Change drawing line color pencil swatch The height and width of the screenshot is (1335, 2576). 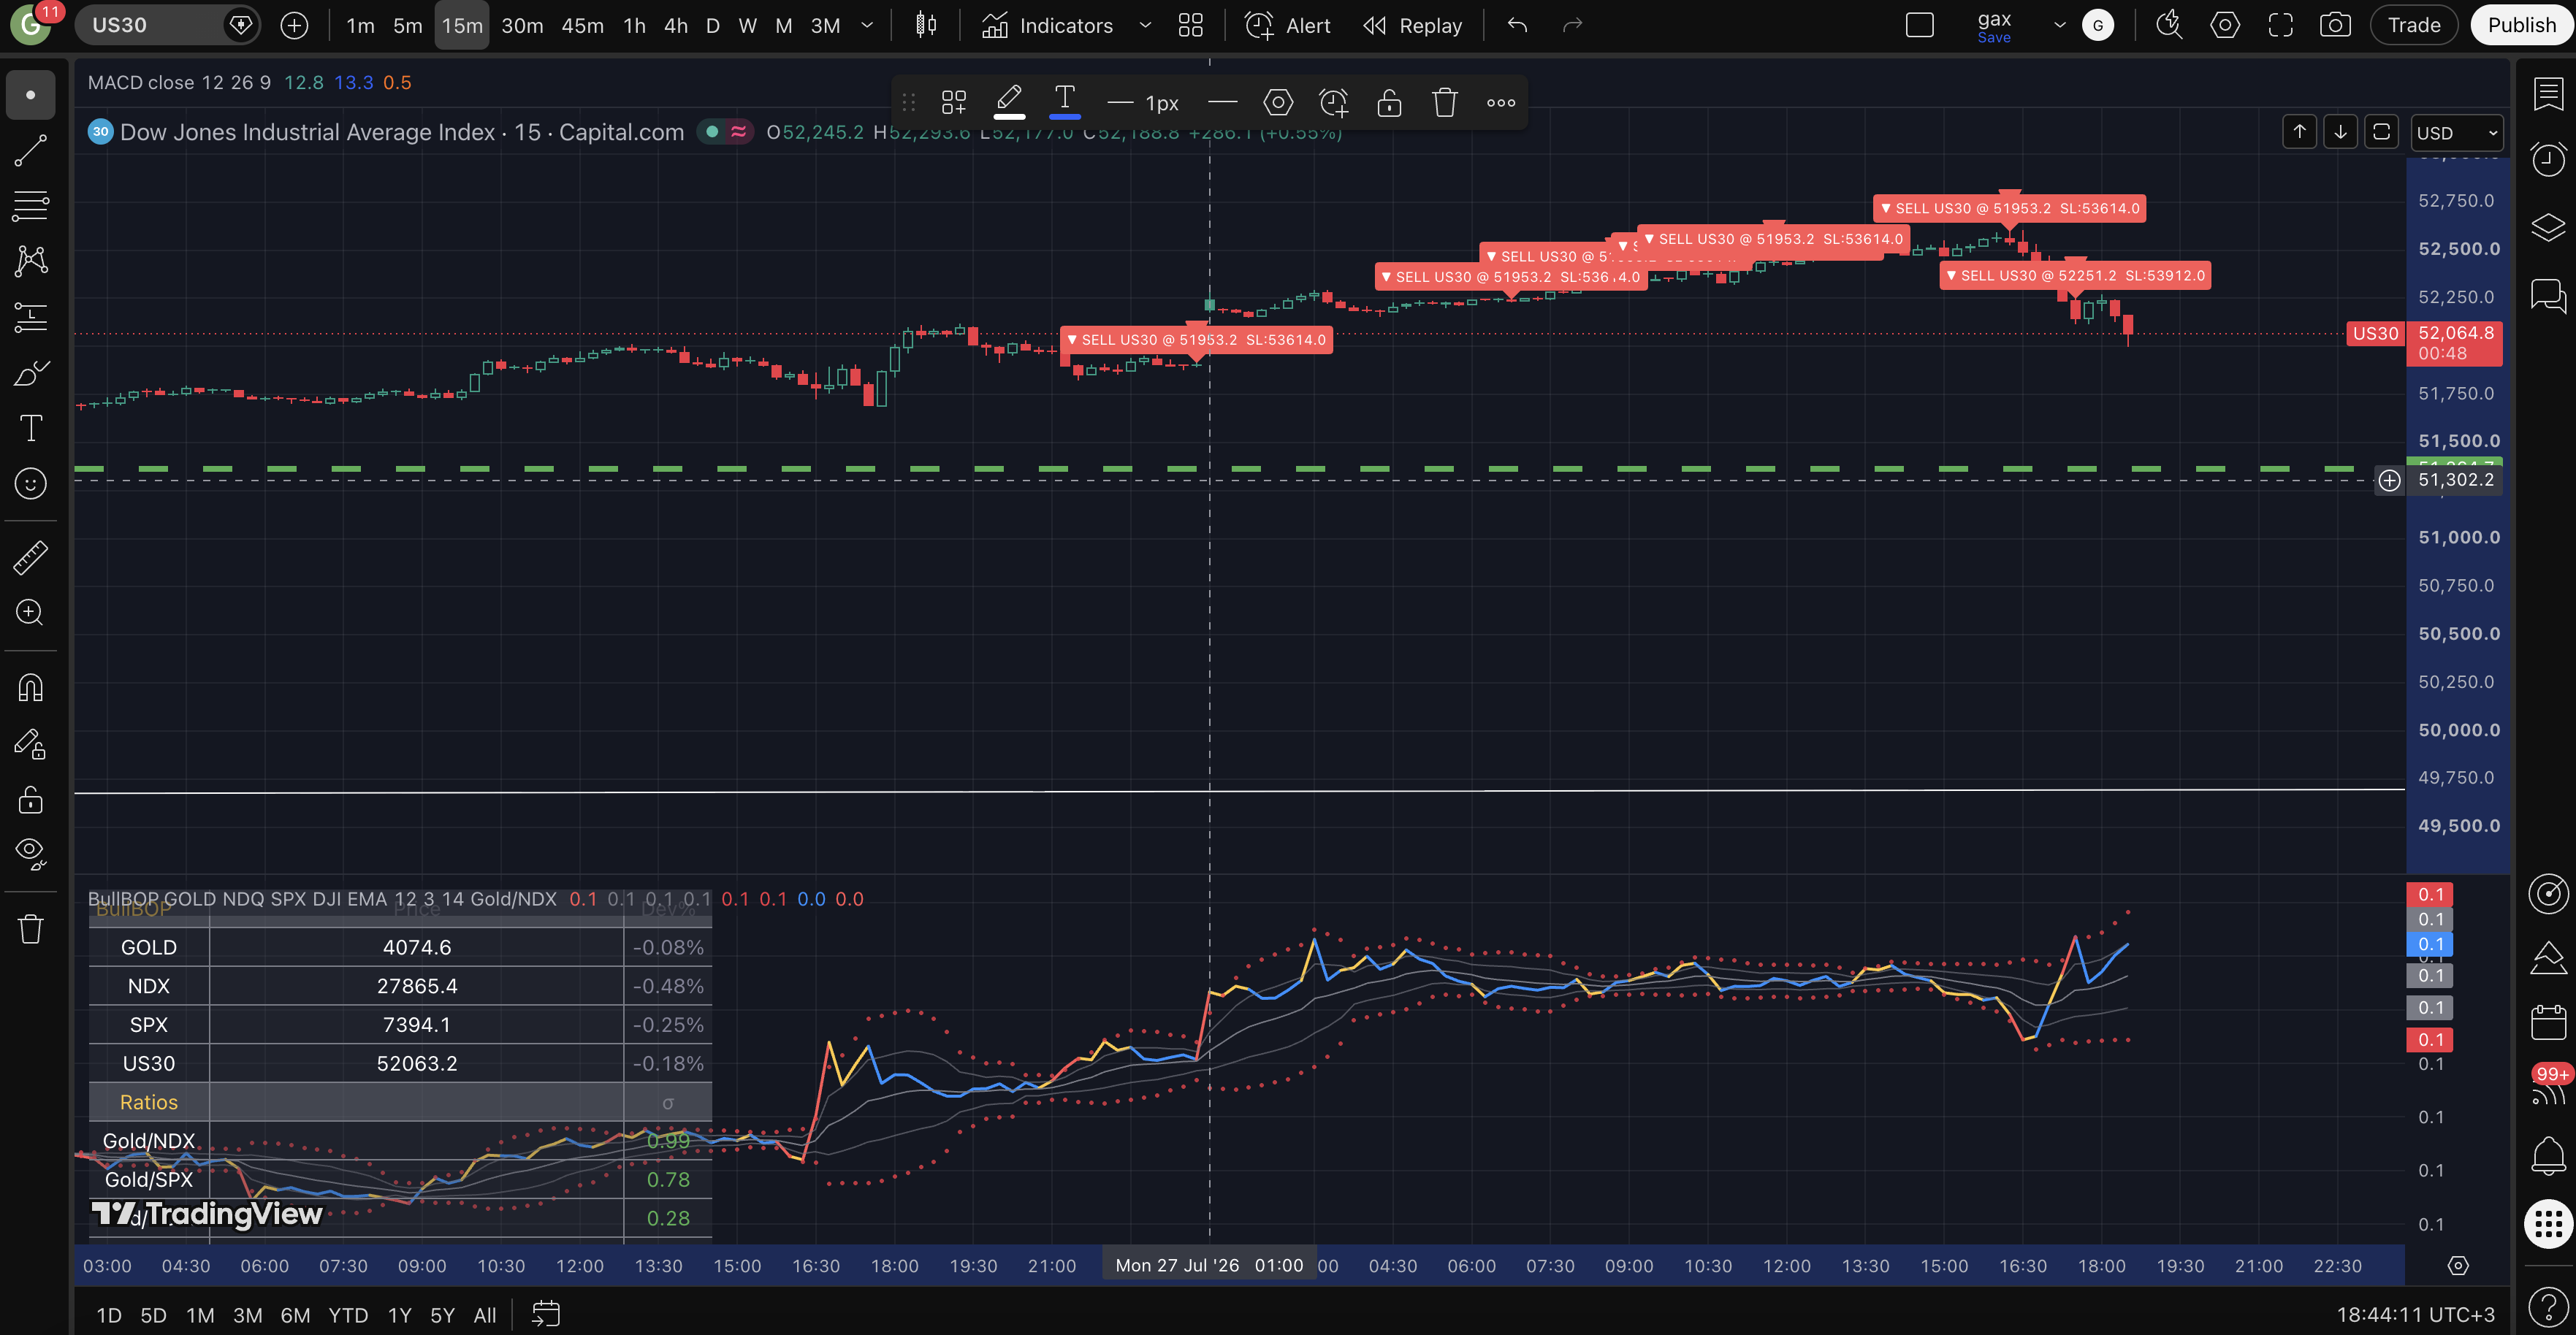[x=1009, y=102]
